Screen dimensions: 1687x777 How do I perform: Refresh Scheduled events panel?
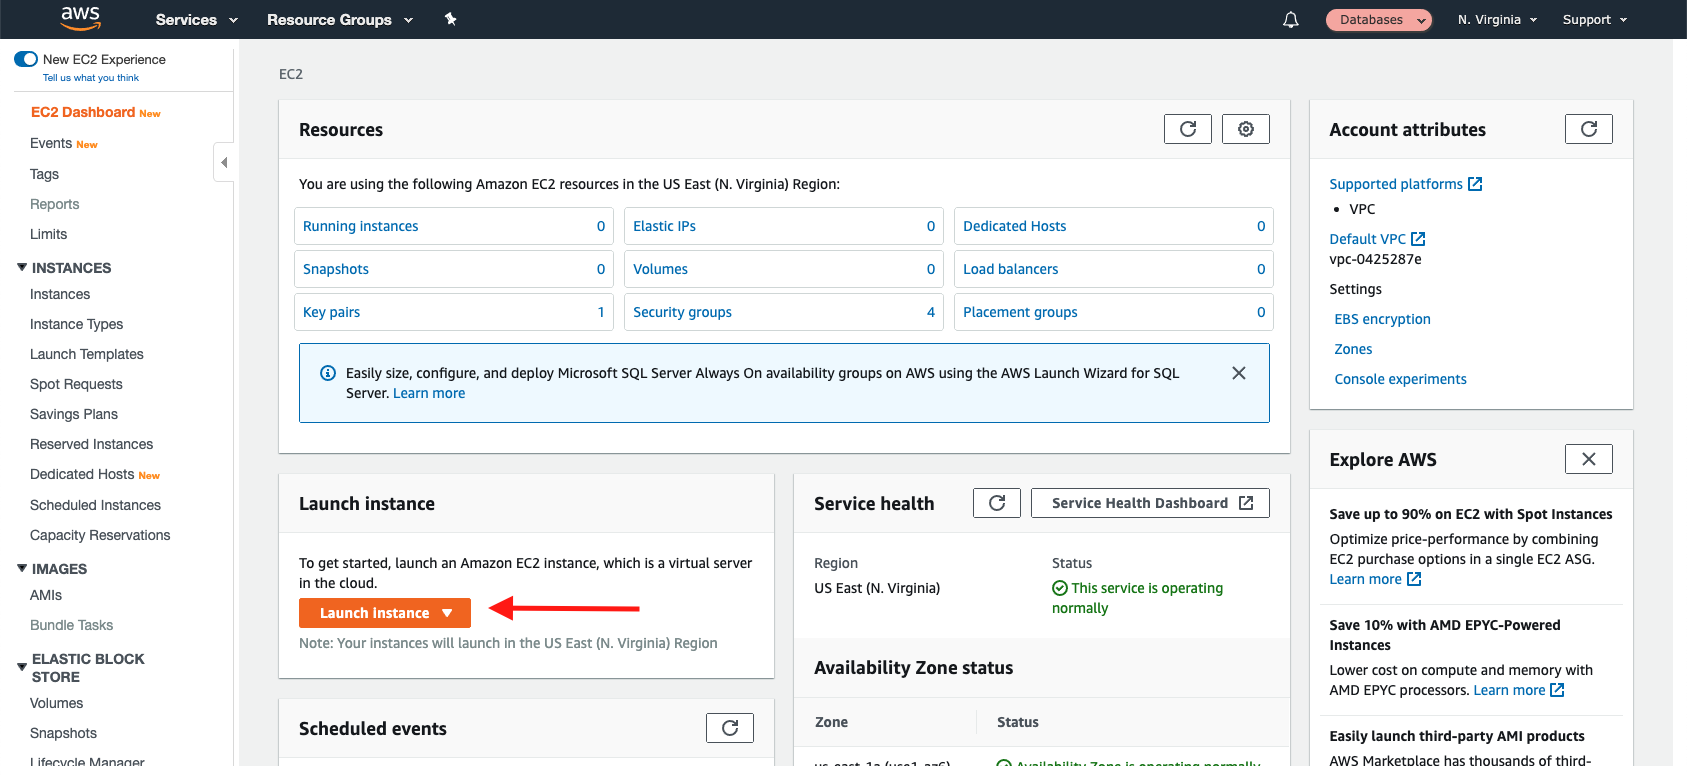point(730,728)
